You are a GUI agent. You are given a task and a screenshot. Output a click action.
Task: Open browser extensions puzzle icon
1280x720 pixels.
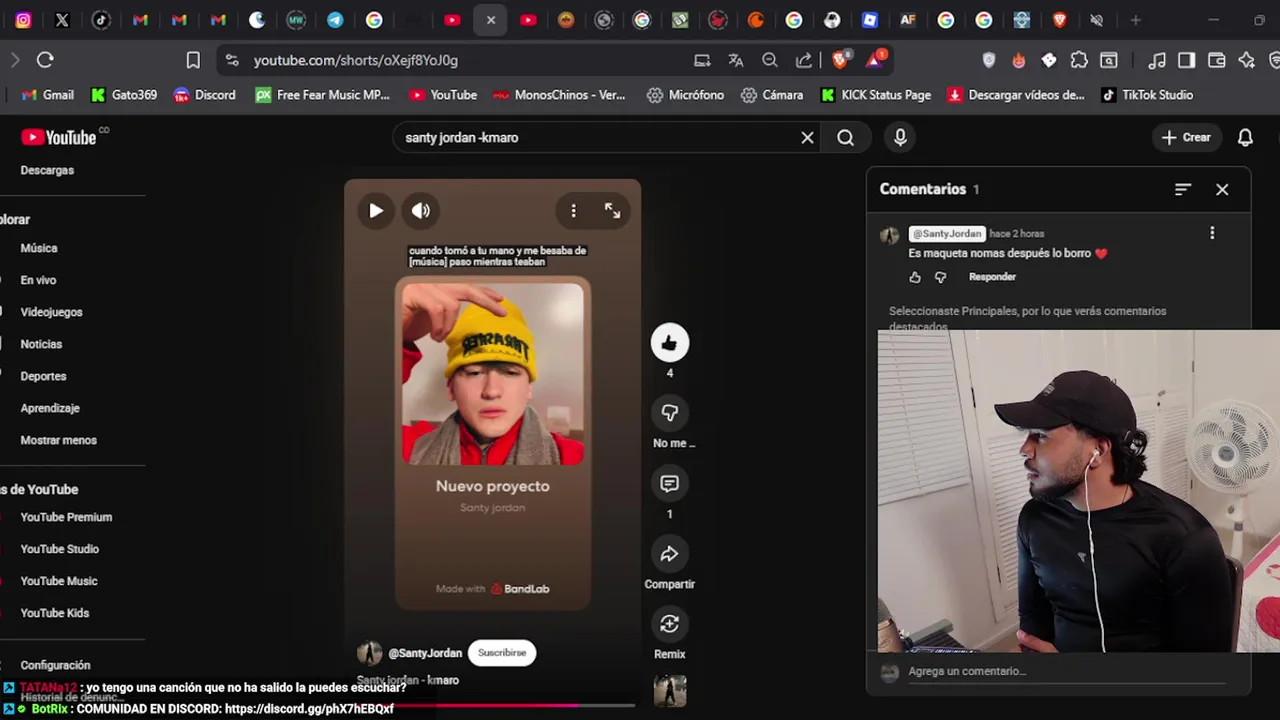click(x=1079, y=60)
